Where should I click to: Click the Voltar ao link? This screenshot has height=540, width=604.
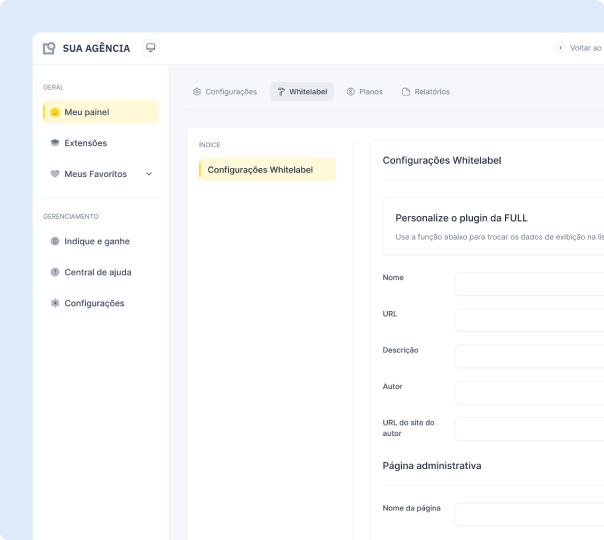(x=582, y=48)
